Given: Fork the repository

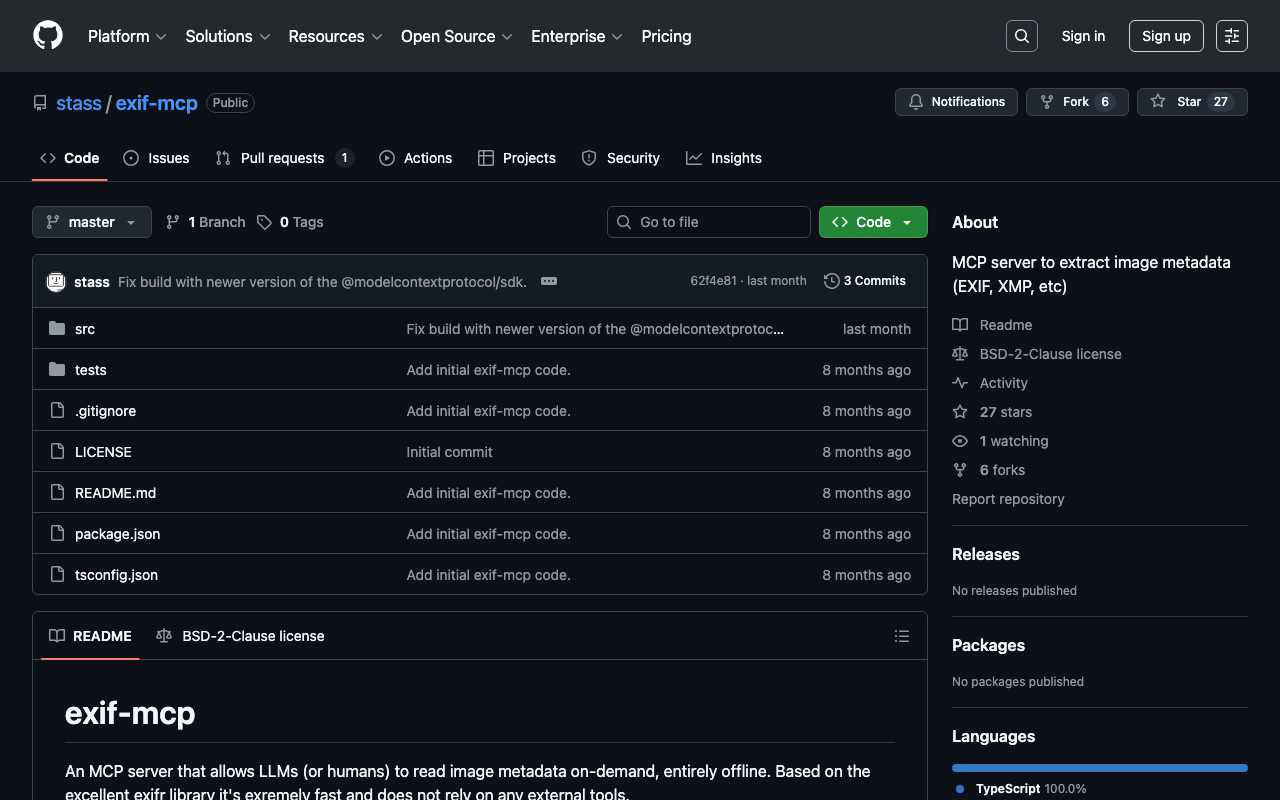Looking at the screenshot, I should (1065, 102).
